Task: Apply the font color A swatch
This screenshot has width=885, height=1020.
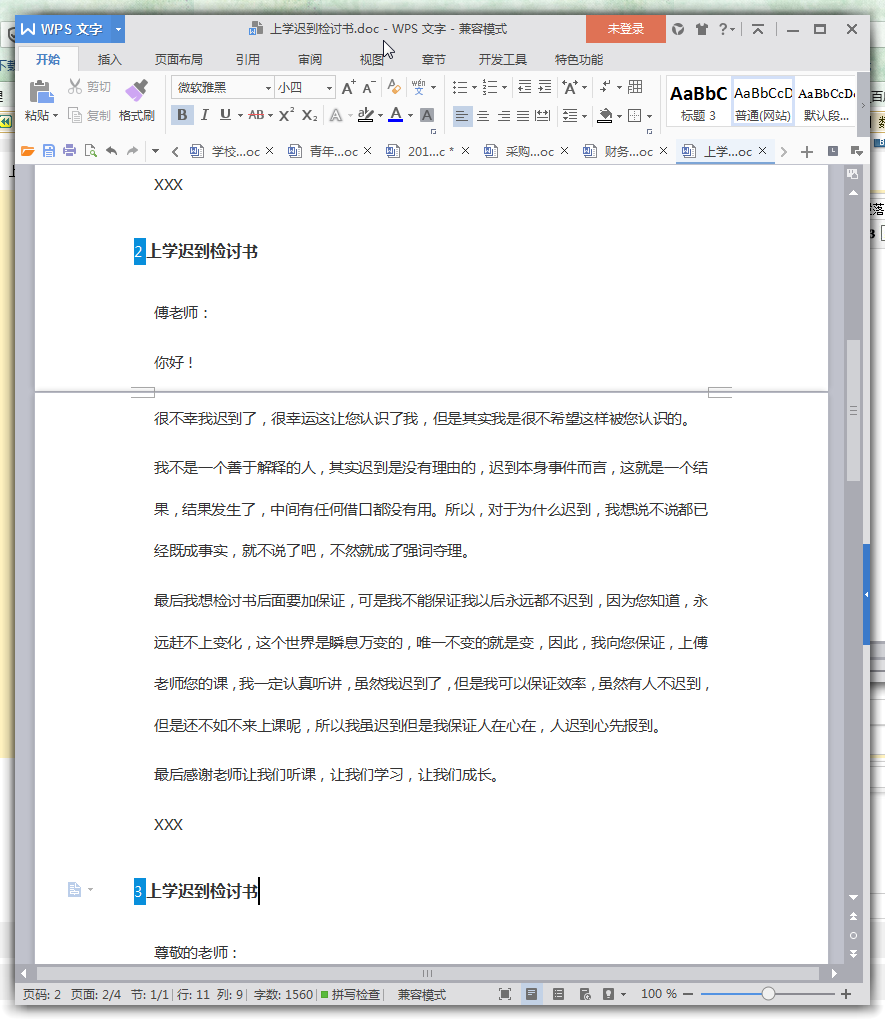Action: pyautogui.click(x=396, y=115)
